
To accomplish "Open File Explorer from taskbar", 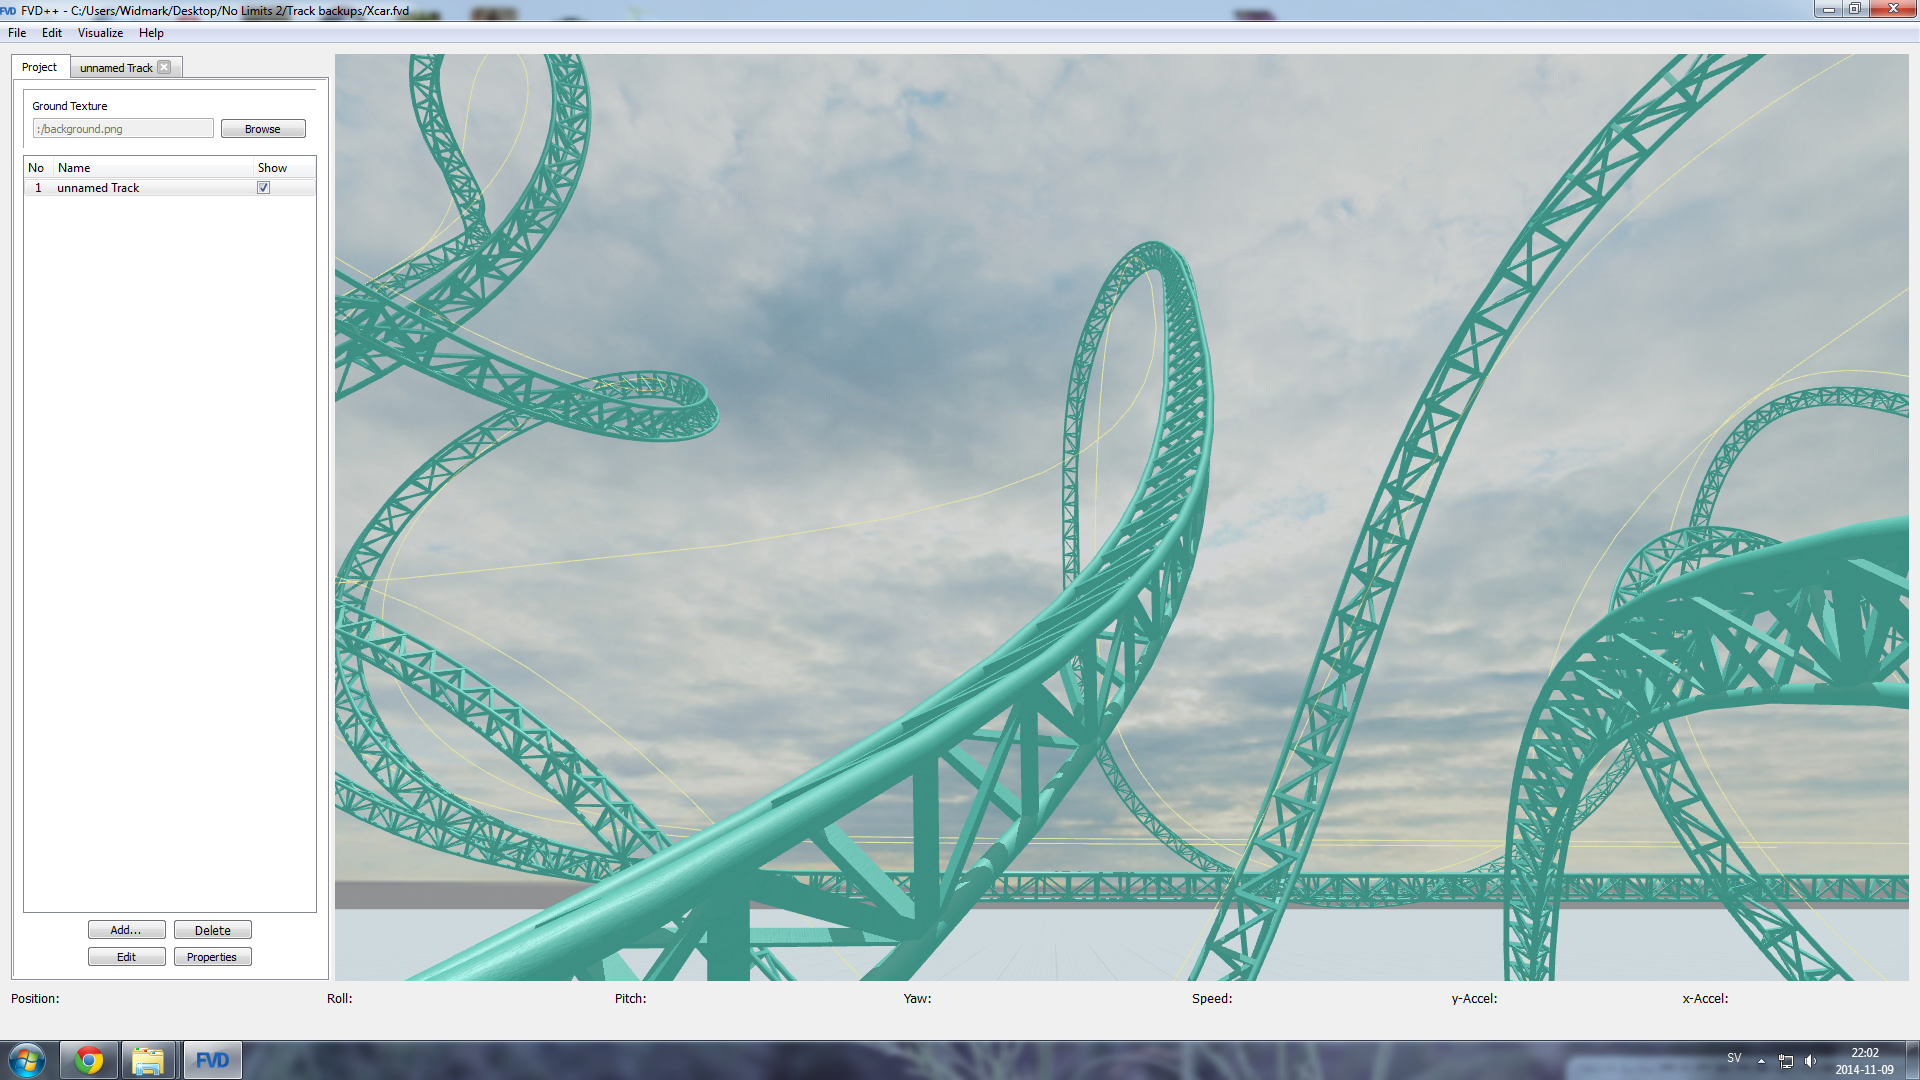I will click(148, 1060).
